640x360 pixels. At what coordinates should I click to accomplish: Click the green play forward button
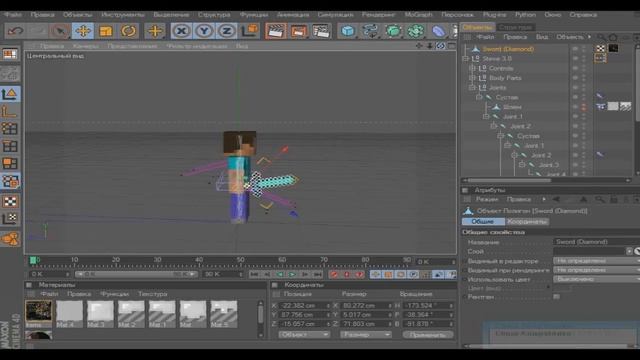tap(292, 274)
